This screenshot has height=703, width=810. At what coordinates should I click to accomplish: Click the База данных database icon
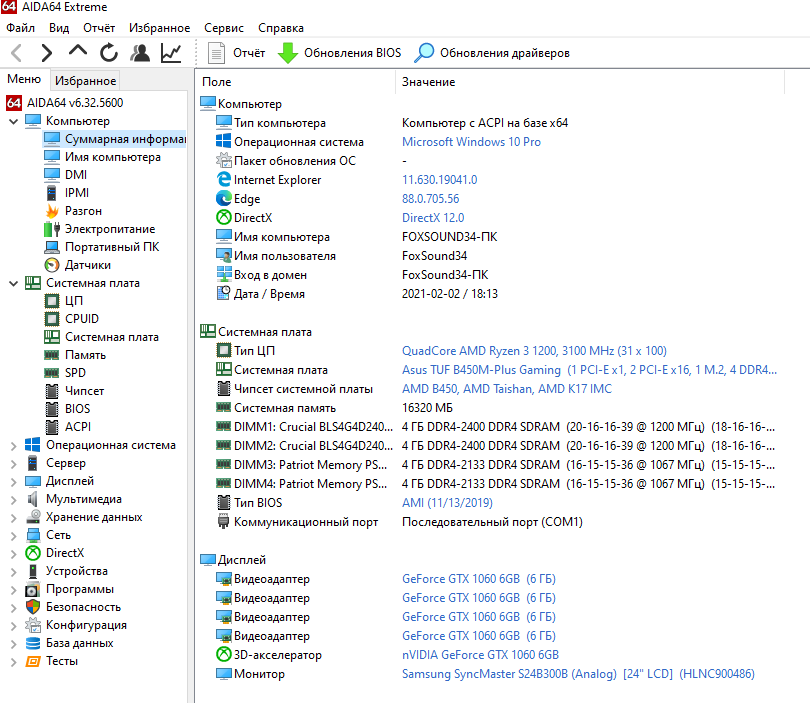pos(33,643)
